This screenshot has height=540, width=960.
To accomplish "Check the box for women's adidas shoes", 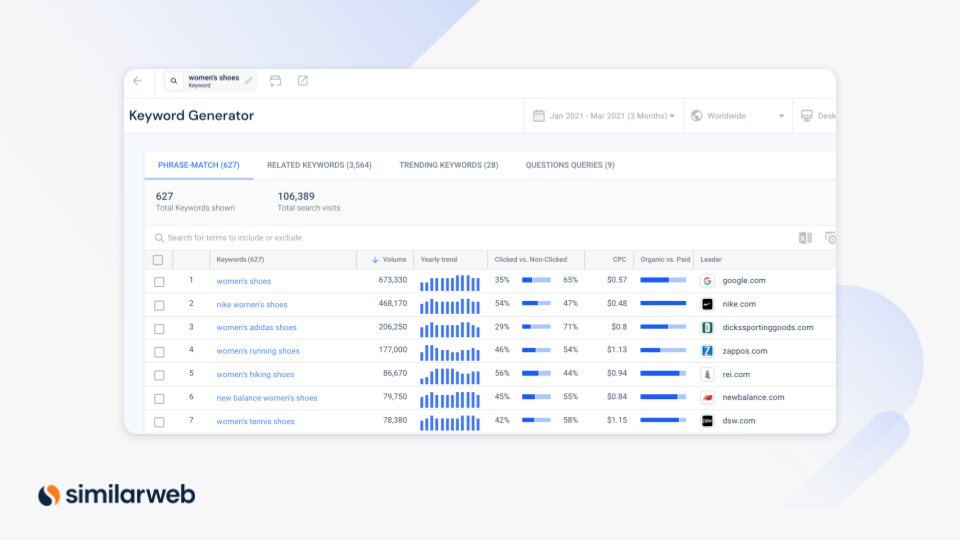I will pyautogui.click(x=159, y=329).
